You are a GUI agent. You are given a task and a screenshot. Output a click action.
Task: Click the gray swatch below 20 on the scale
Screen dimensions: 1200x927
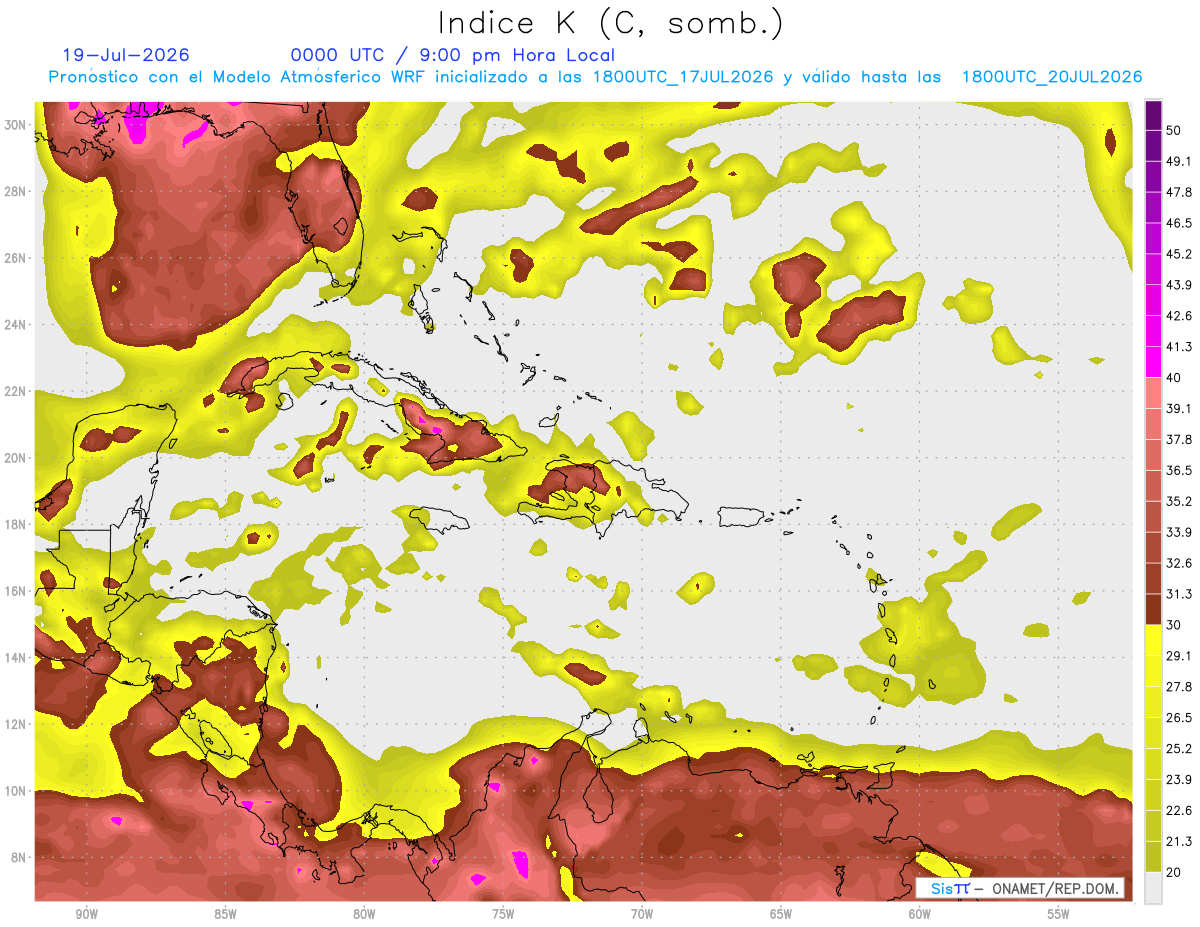coord(1153,888)
